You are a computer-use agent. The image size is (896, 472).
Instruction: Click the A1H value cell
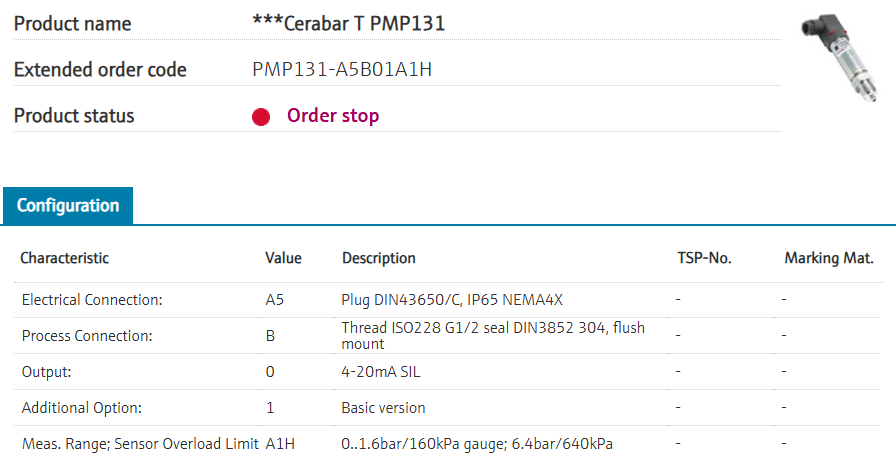tap(280, 443)
